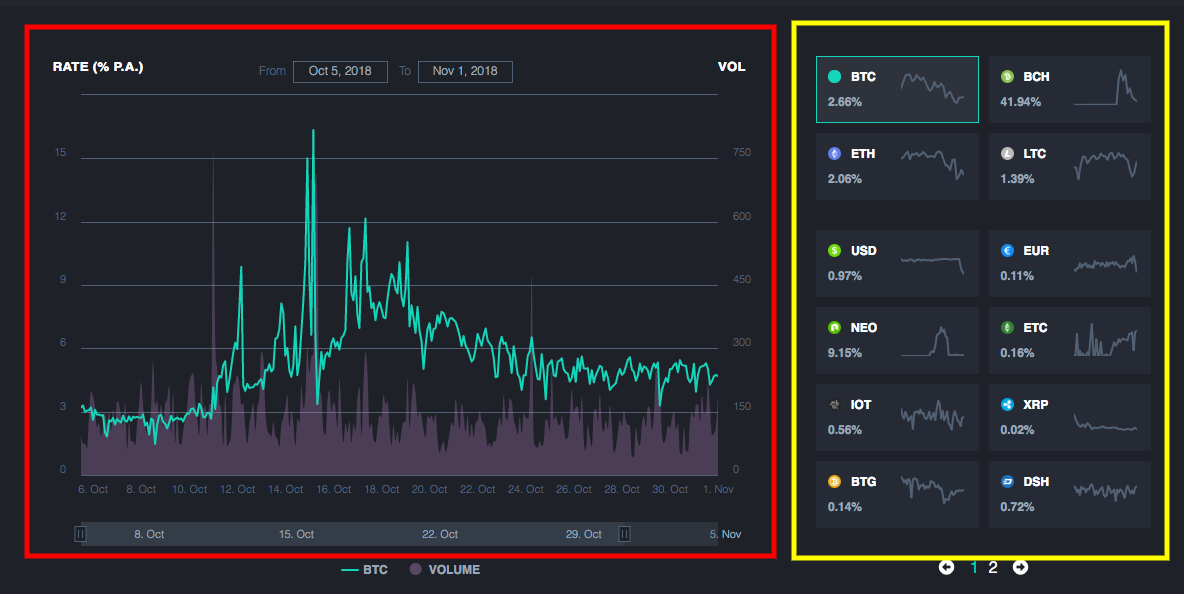Click the ETC sparkline thumbnail
Viewport: 1184px width, 594px height.
coord(1105,341)
